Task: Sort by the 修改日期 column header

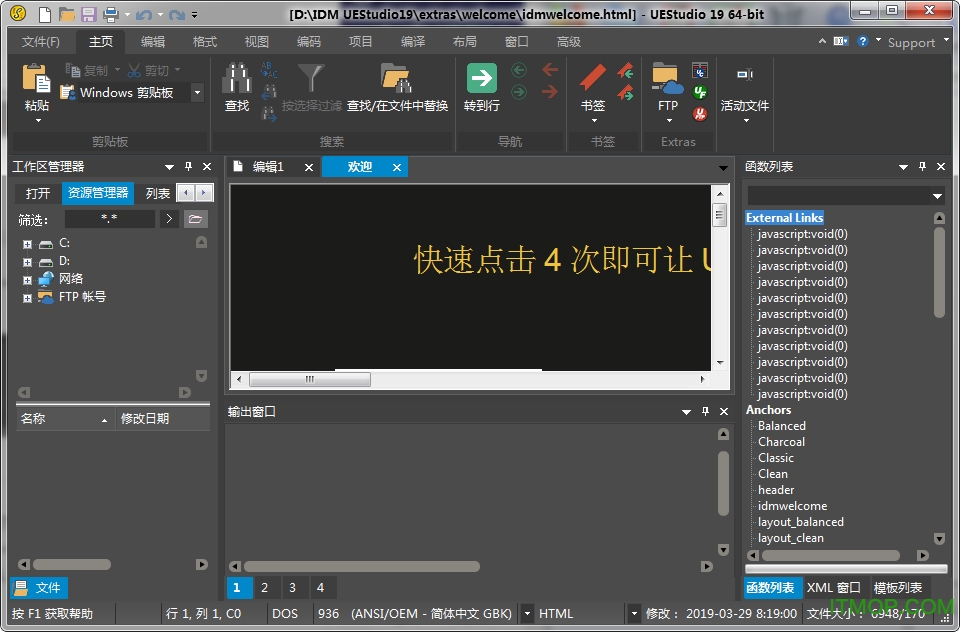Action: [162, 419]
